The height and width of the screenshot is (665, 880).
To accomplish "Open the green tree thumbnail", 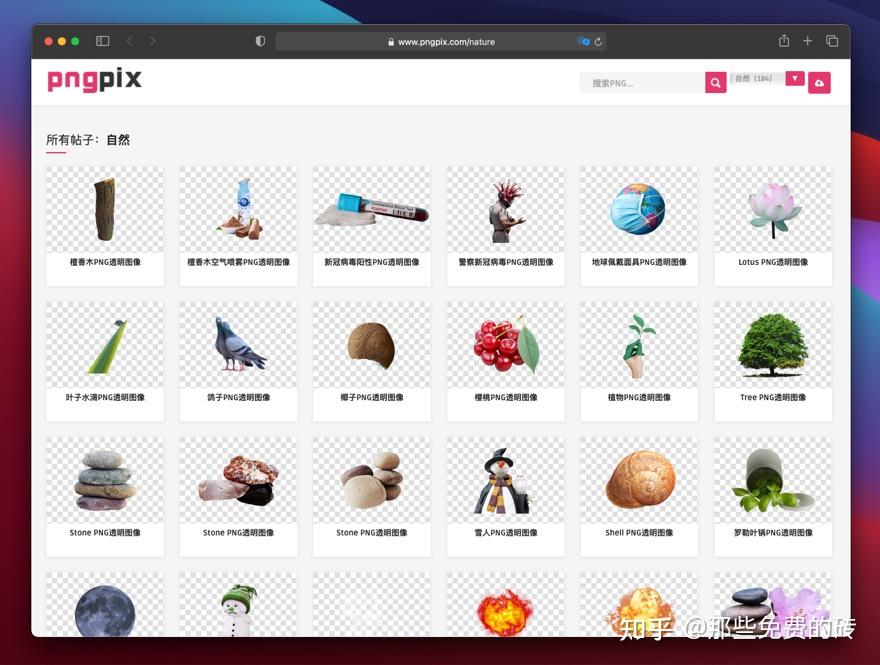I will 773,345.
